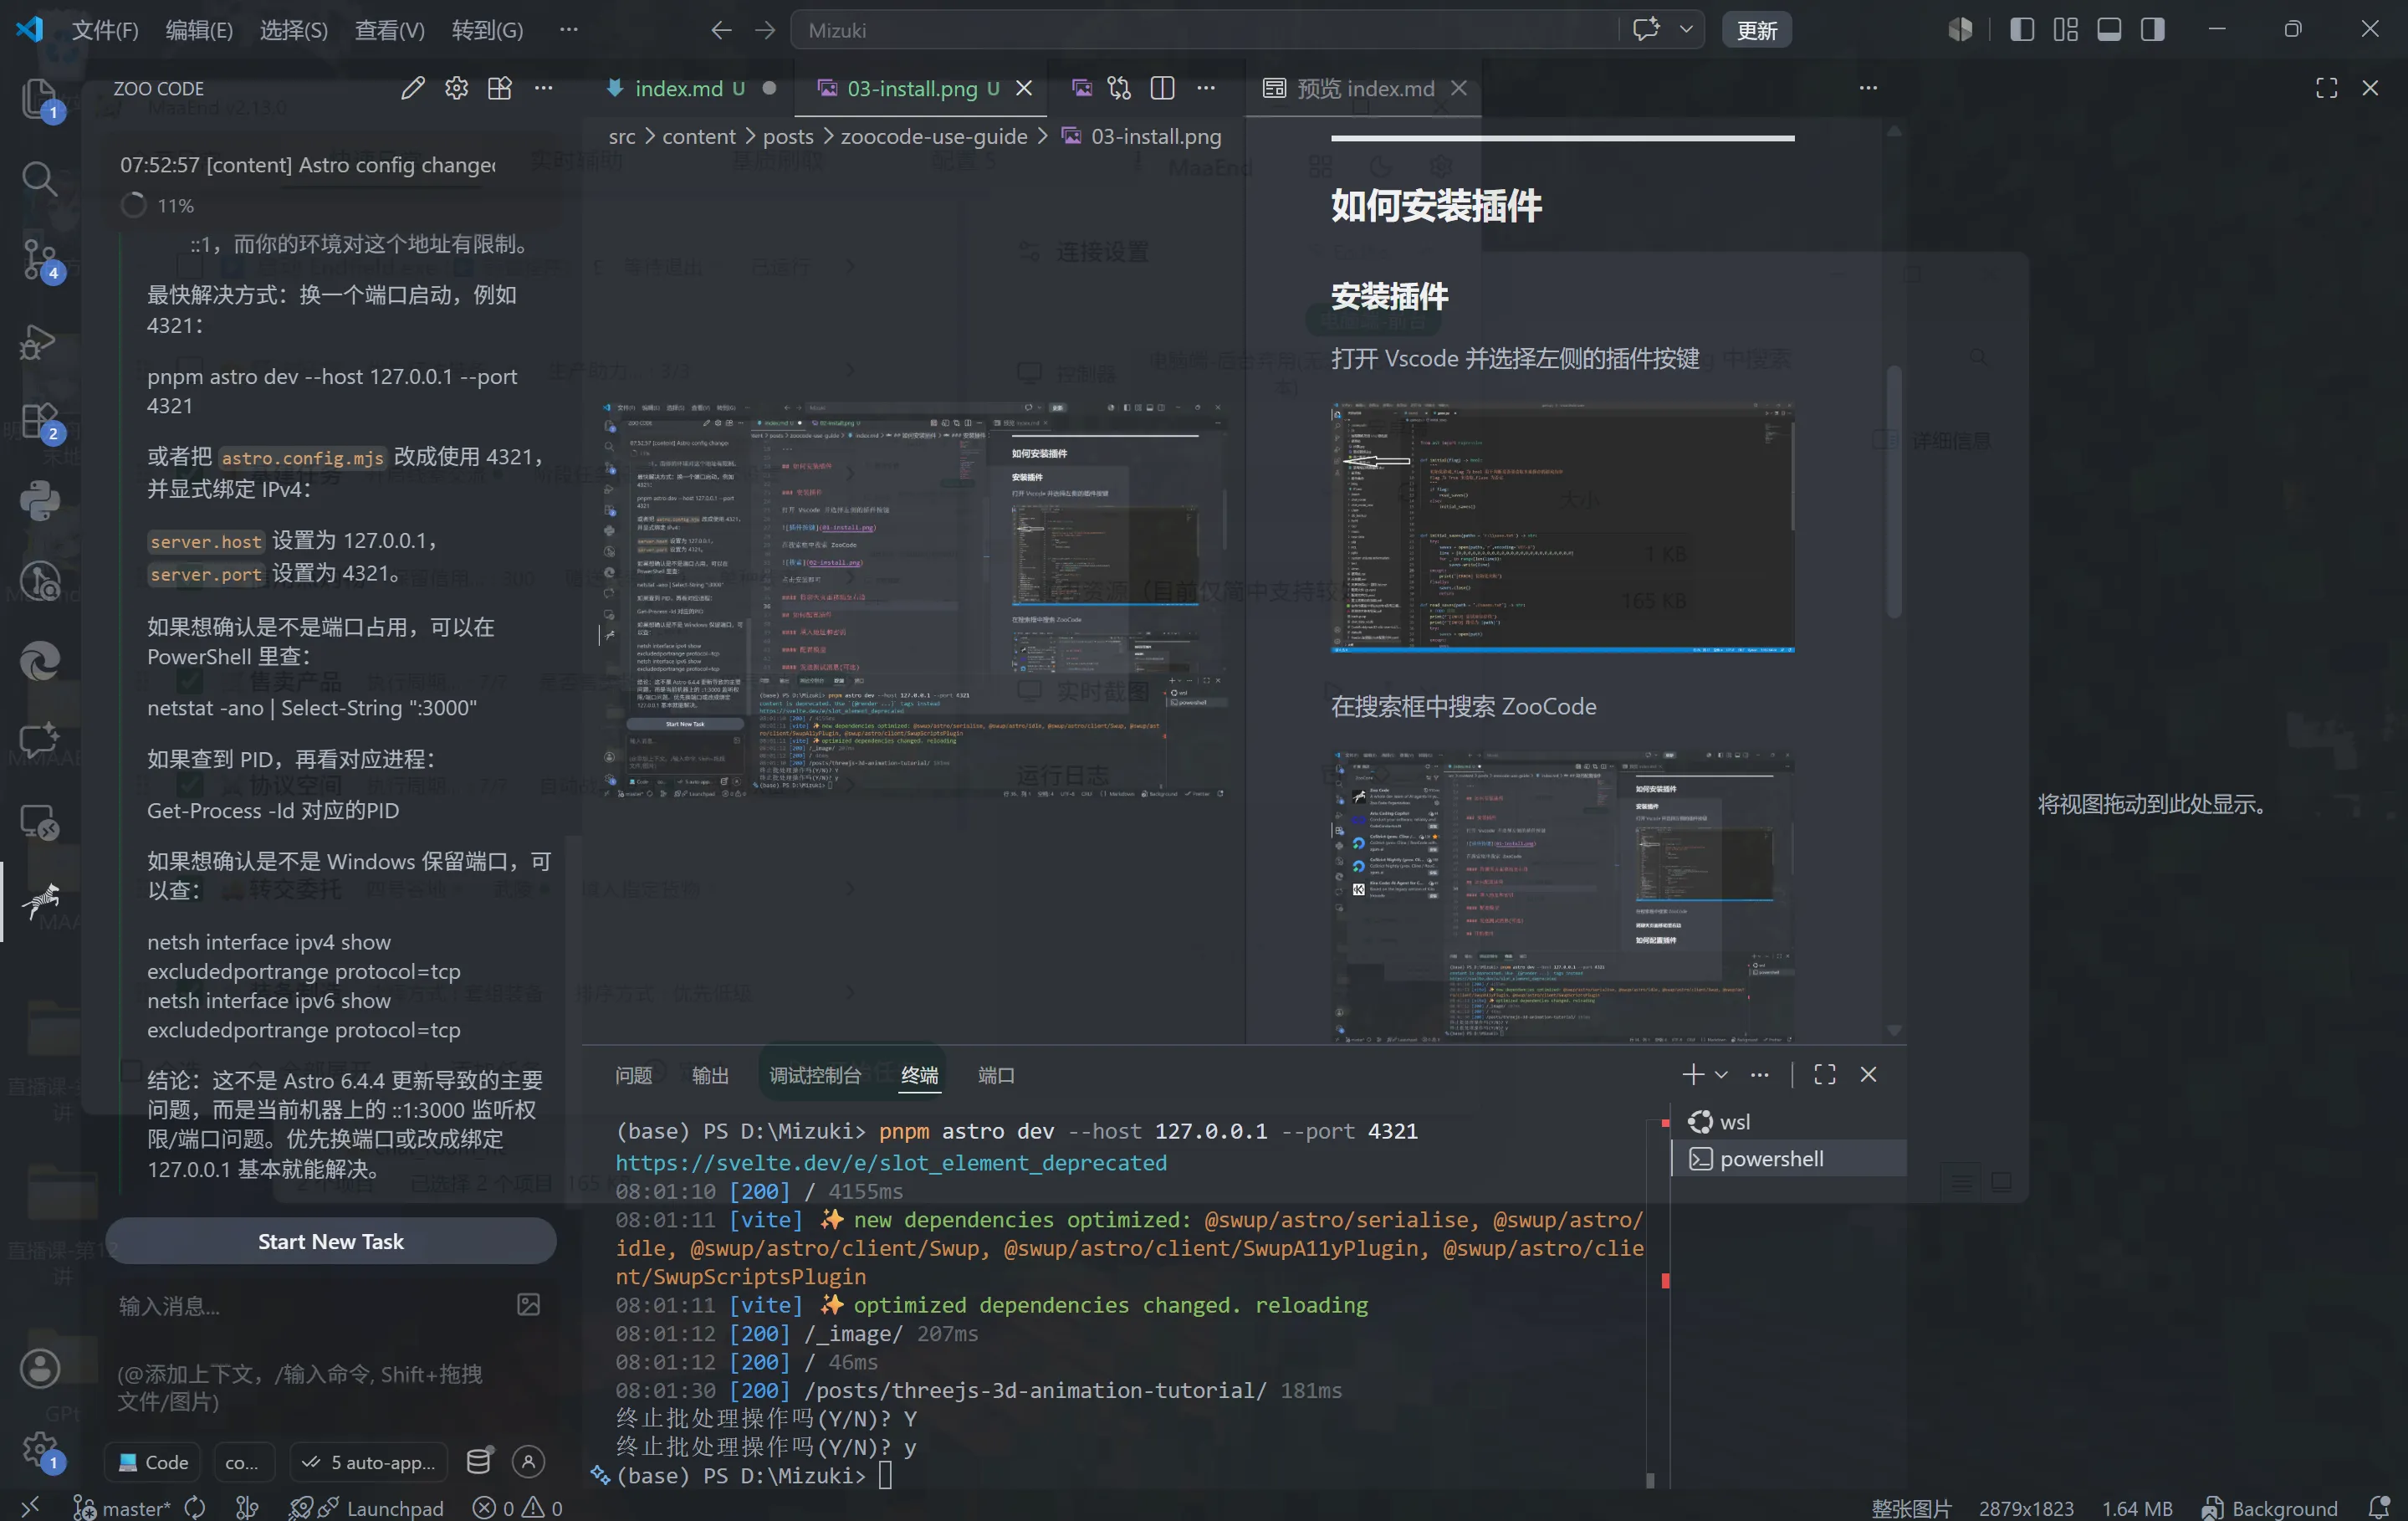Open changes compare icon in editor toolbar
The image size is (2408, 1521).
tap(1119, 88)
